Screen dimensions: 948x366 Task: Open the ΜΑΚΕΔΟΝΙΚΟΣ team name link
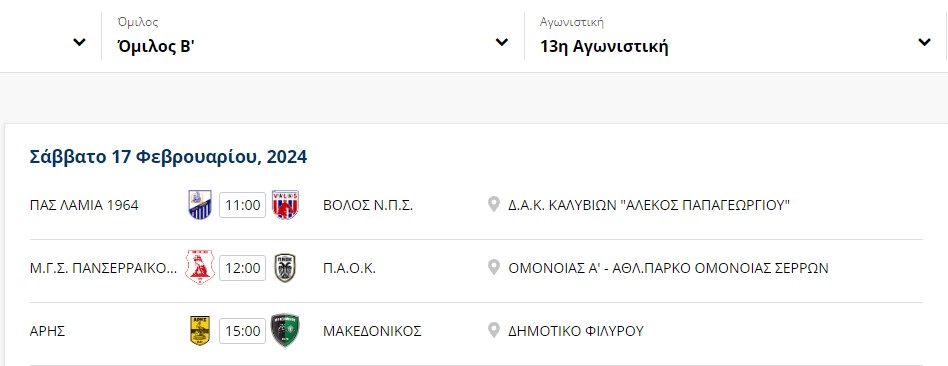(372, 332)
